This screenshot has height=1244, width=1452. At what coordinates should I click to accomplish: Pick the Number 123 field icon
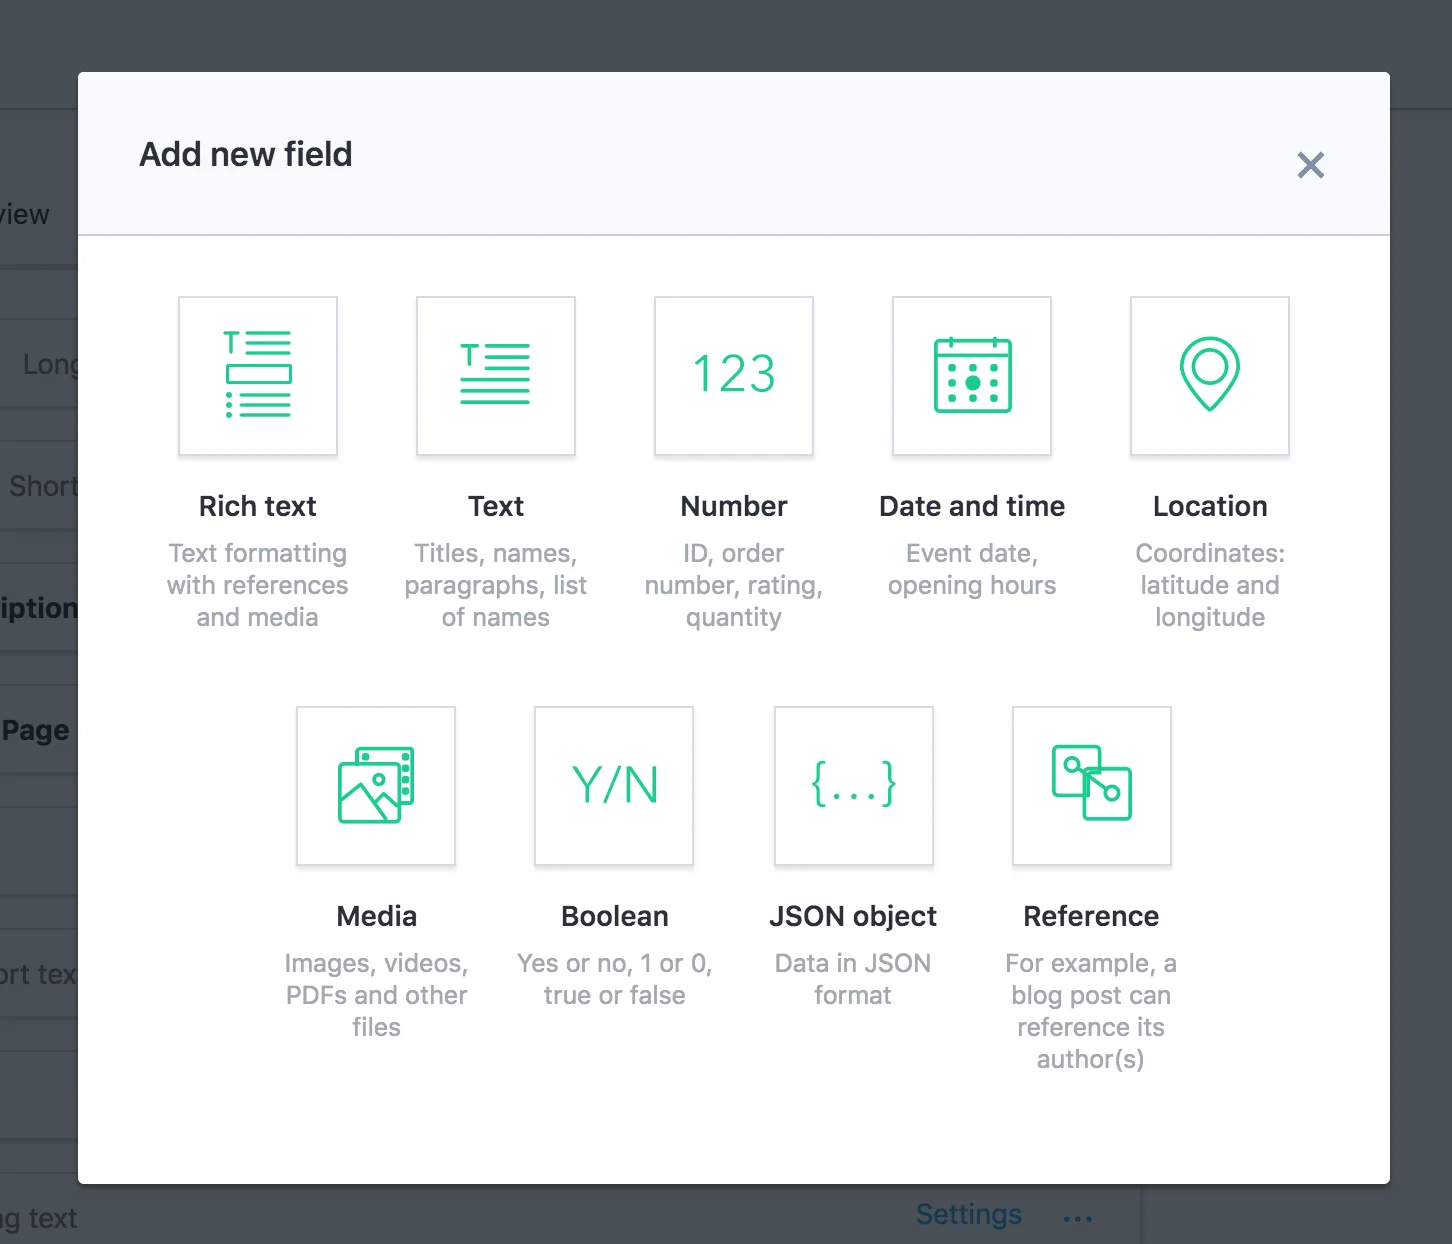[x=734, y=376]
